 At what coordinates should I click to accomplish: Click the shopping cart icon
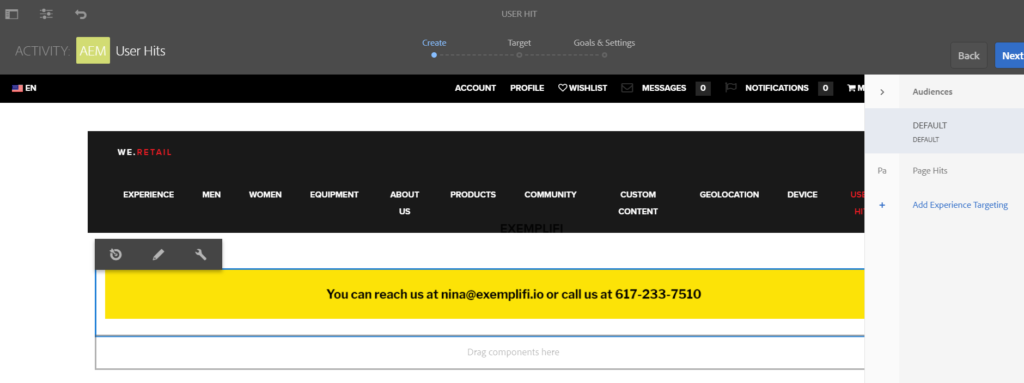851,88
